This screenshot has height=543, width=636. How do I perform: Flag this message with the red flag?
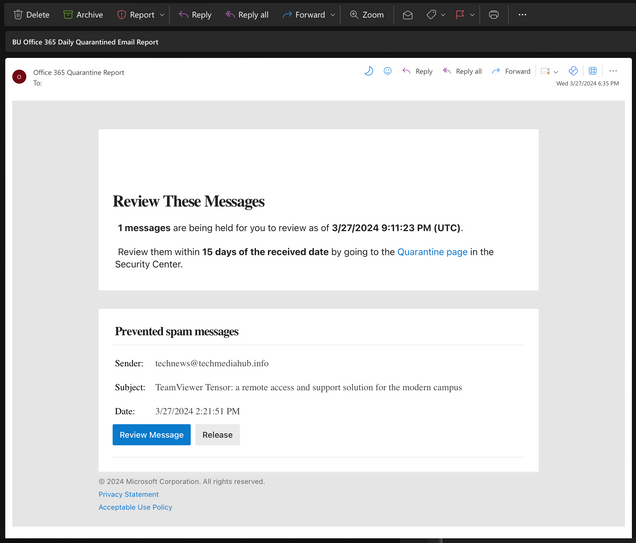460,15
